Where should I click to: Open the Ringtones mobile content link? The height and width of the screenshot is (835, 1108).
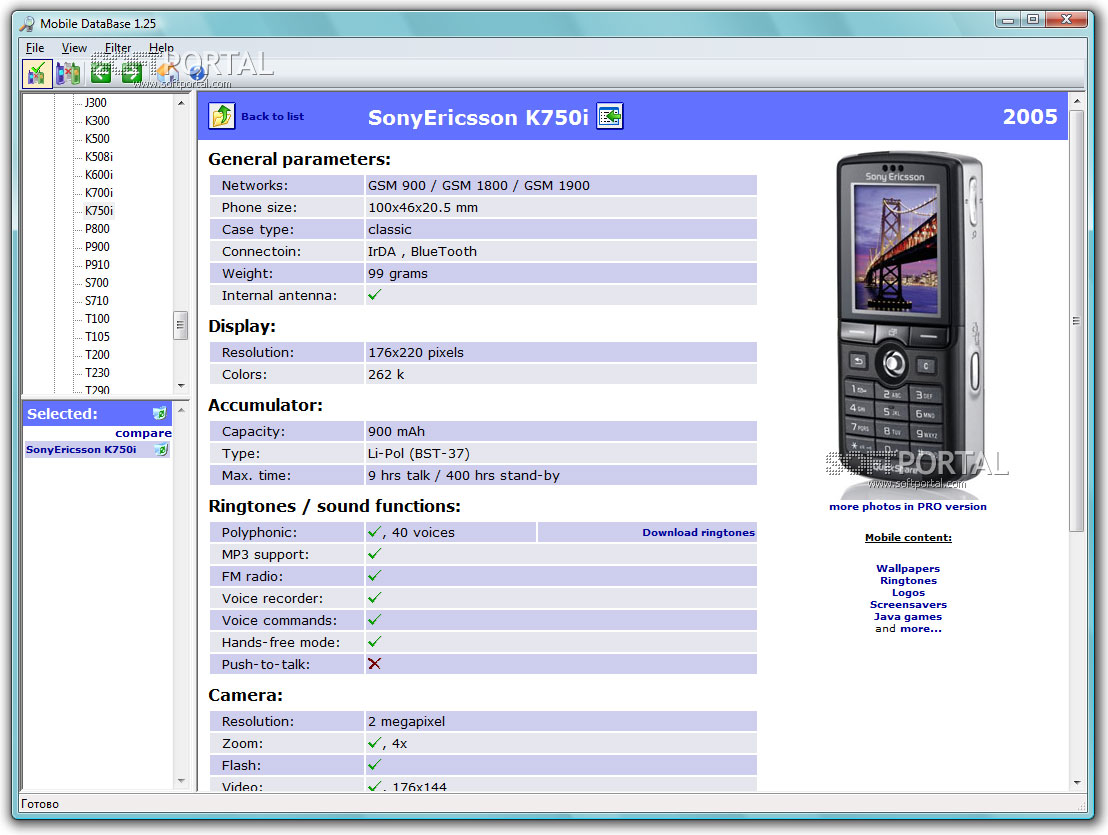click(x=908, y=581)
